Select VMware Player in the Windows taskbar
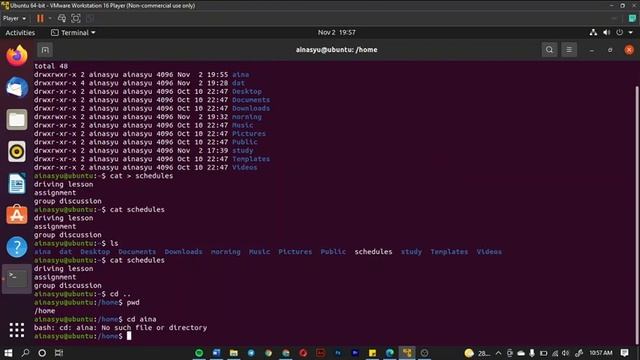The image size is (640, 360). pyautogui.click(x=407, y=353)
